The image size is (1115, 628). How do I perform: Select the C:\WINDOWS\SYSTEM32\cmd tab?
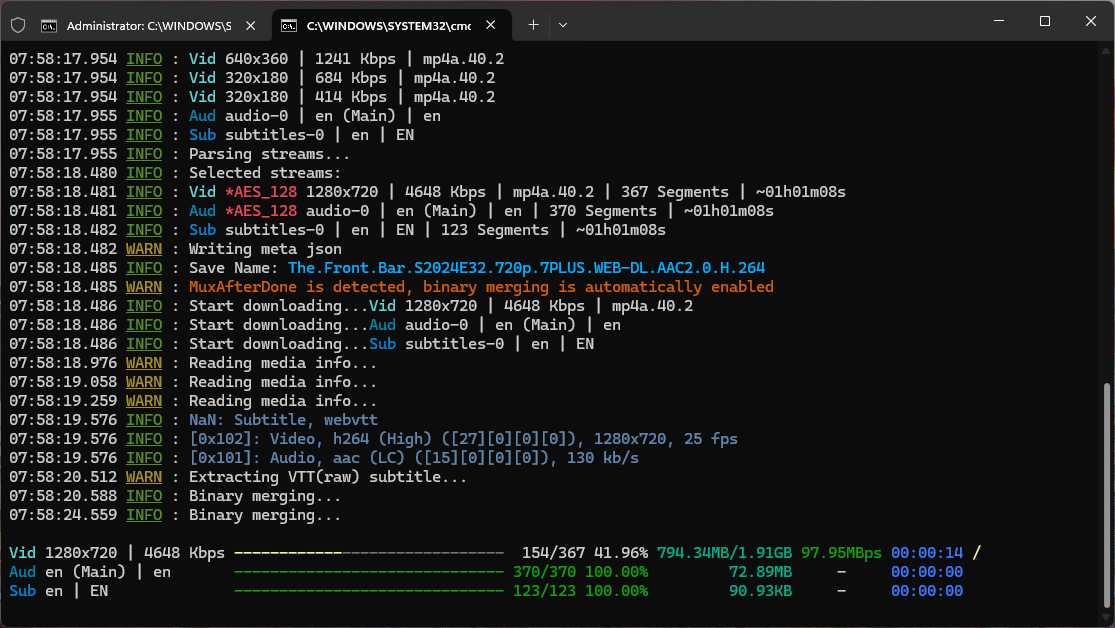[x=390, y=25]
